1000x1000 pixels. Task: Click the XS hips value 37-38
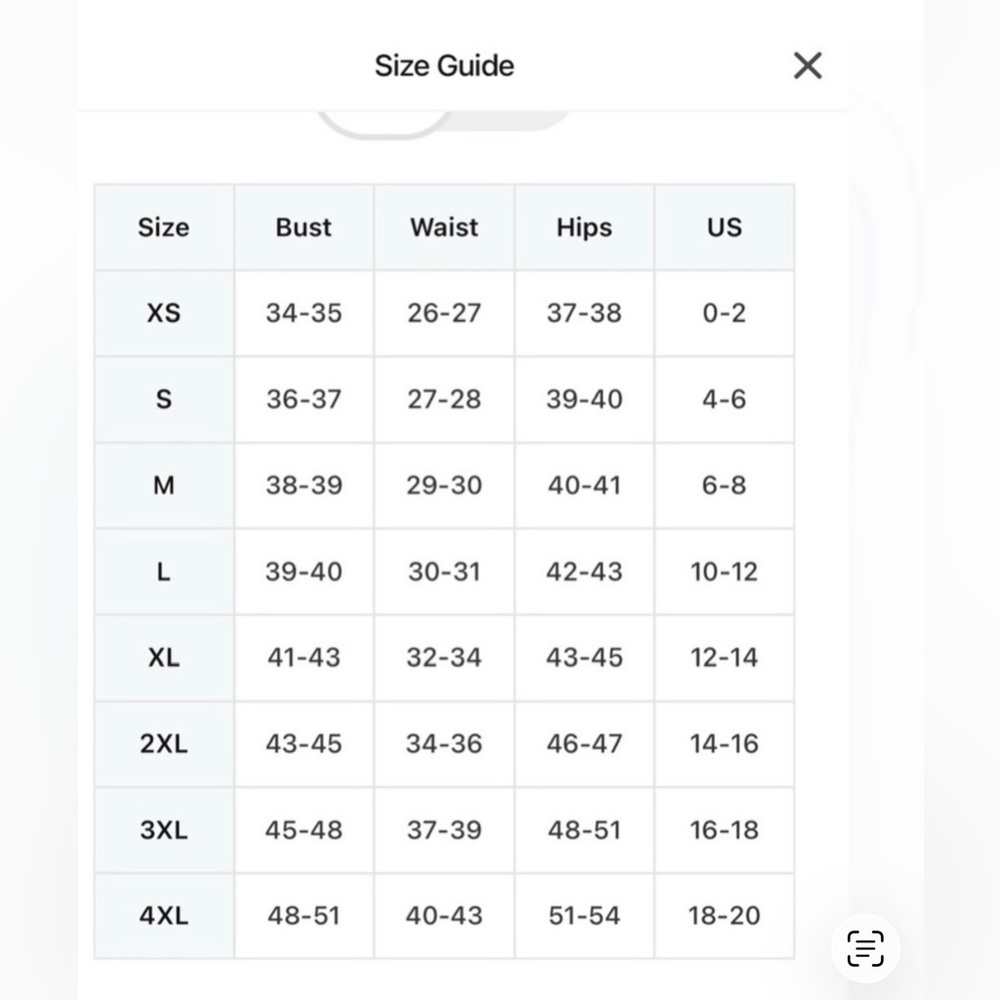click(584, 313)
